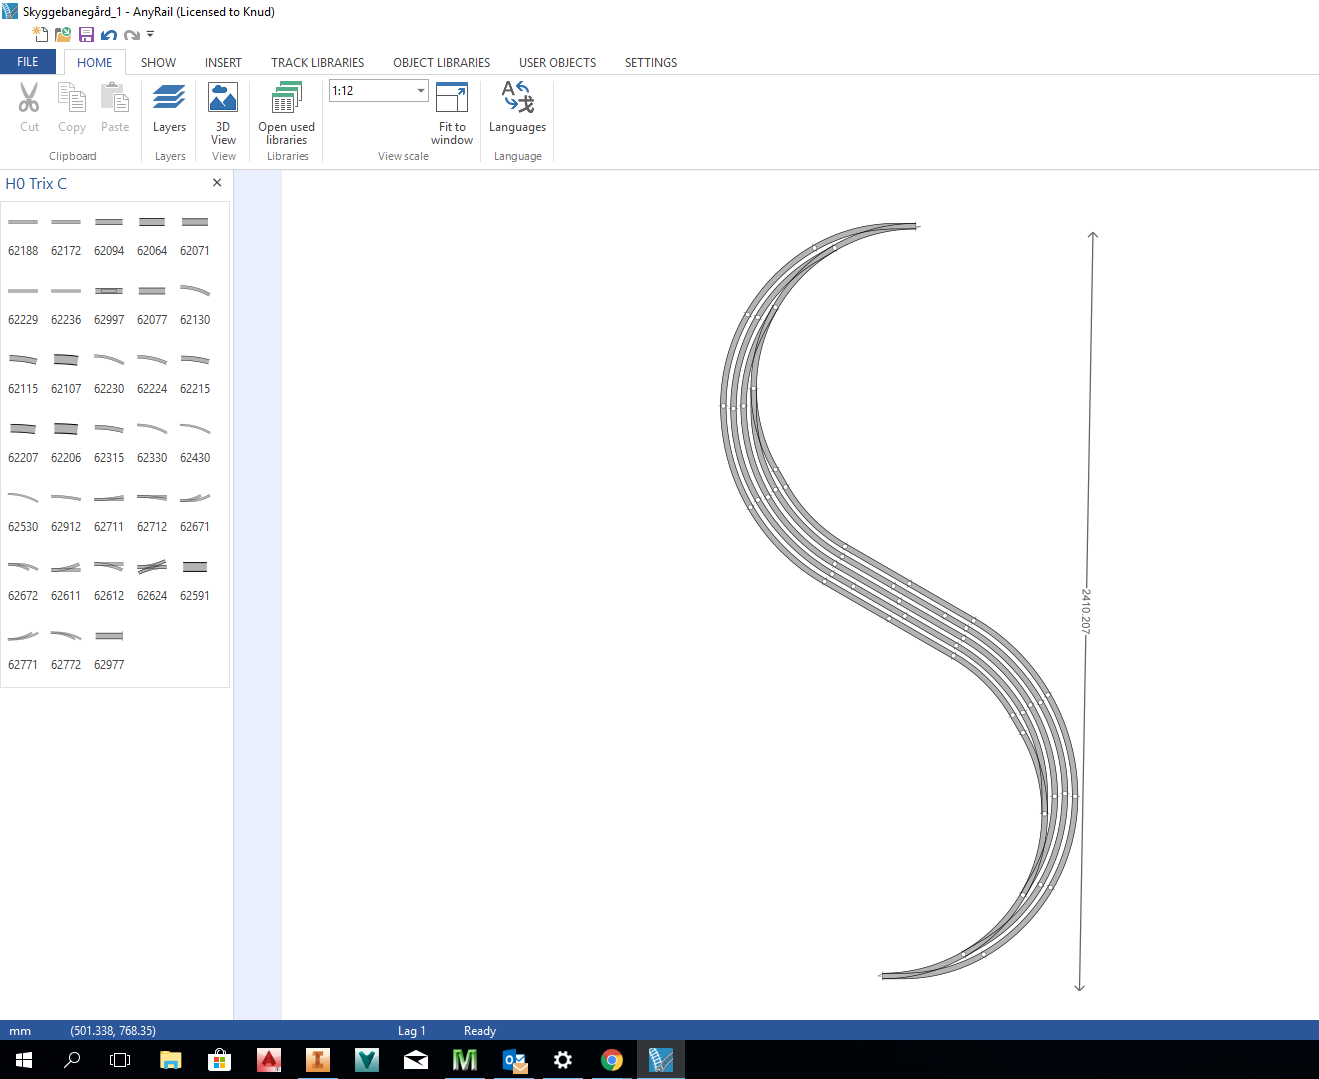
Task: Select curved track 62224
Action: pos(152,372)
